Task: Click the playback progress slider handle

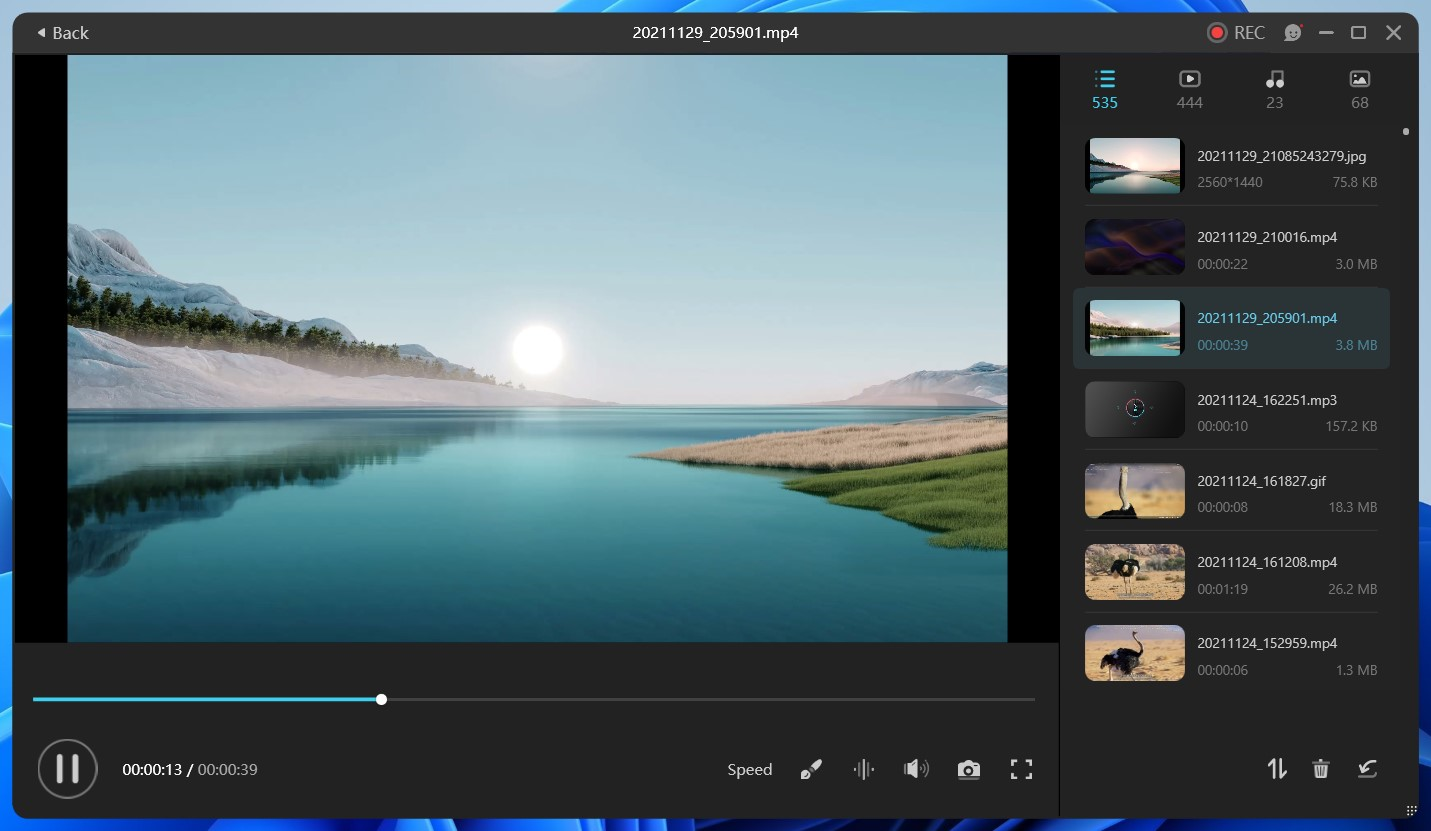Action: tap(381, 699)
